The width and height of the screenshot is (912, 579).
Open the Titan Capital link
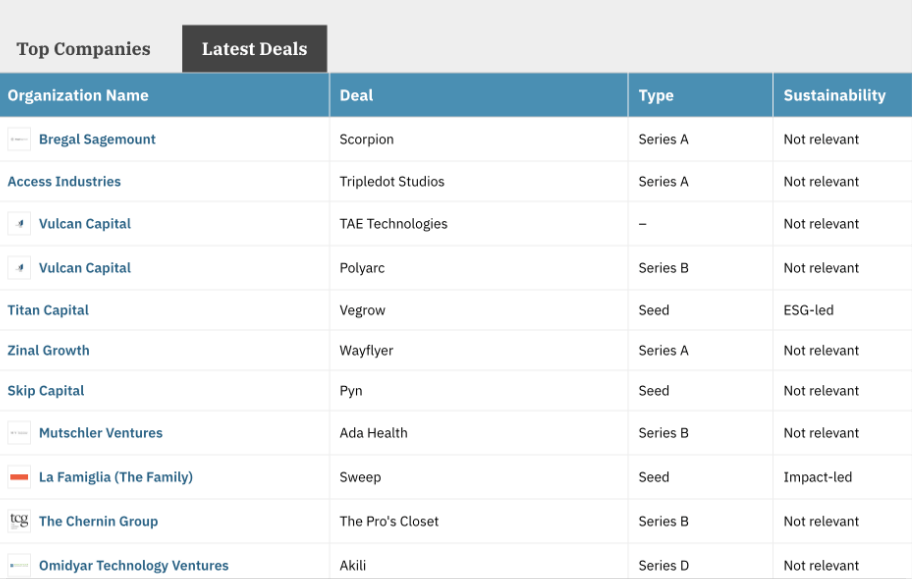click(48, 311)
